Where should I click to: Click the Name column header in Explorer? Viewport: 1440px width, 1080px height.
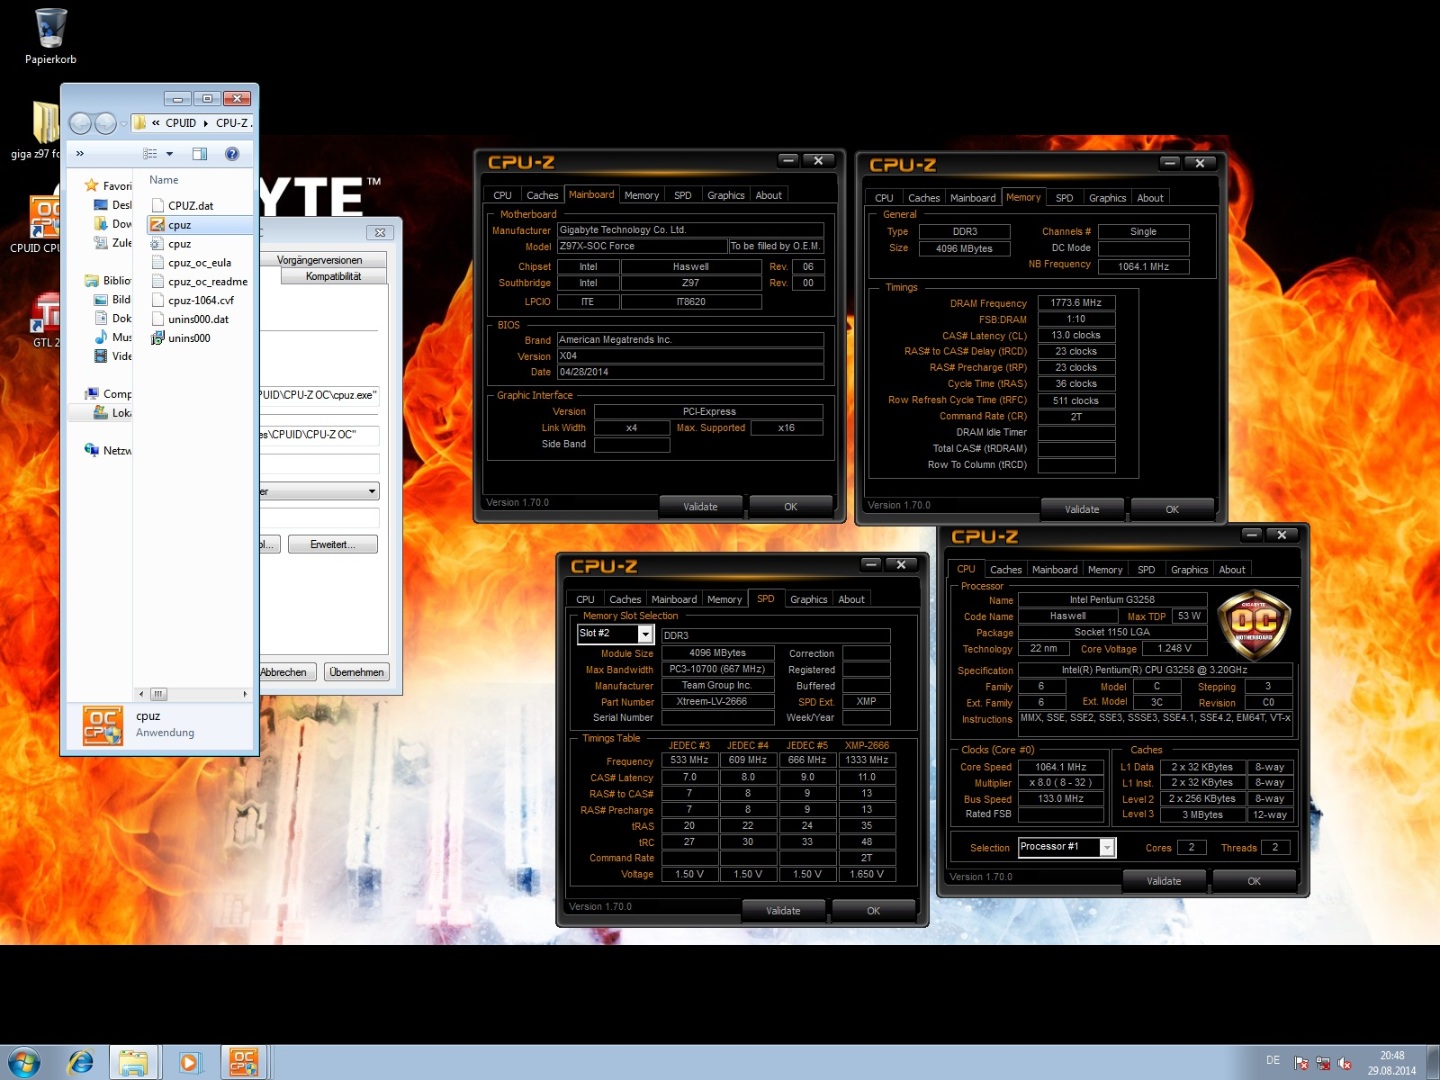click(164, 180)
